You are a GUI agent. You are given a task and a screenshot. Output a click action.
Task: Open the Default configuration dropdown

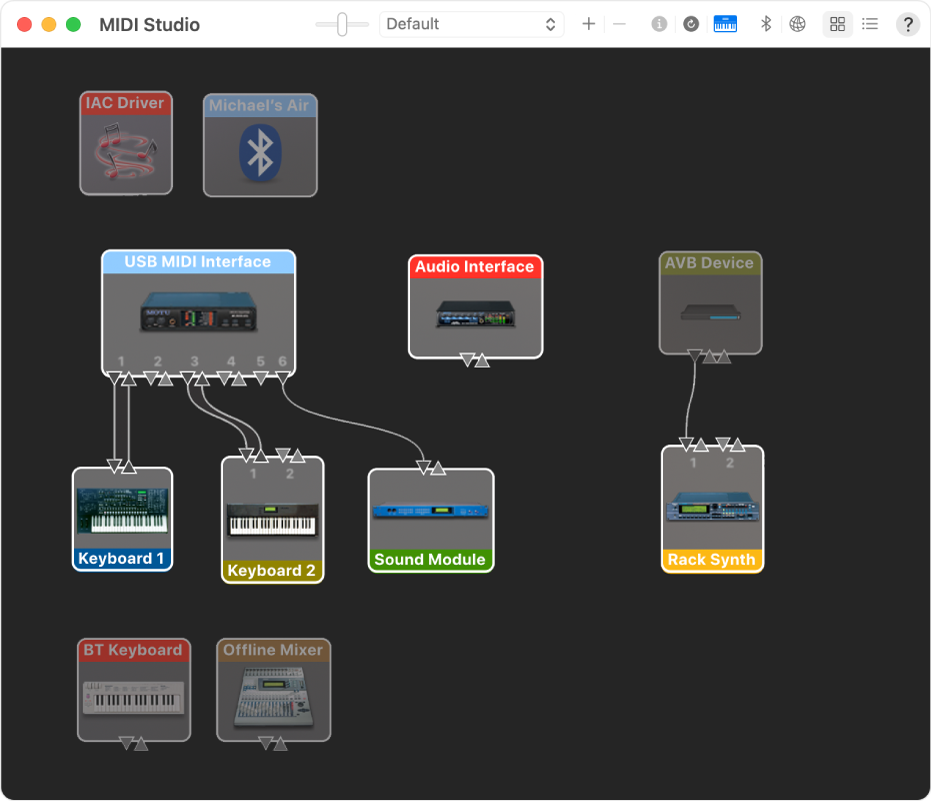pyautogui.click(x=471, y=23)
